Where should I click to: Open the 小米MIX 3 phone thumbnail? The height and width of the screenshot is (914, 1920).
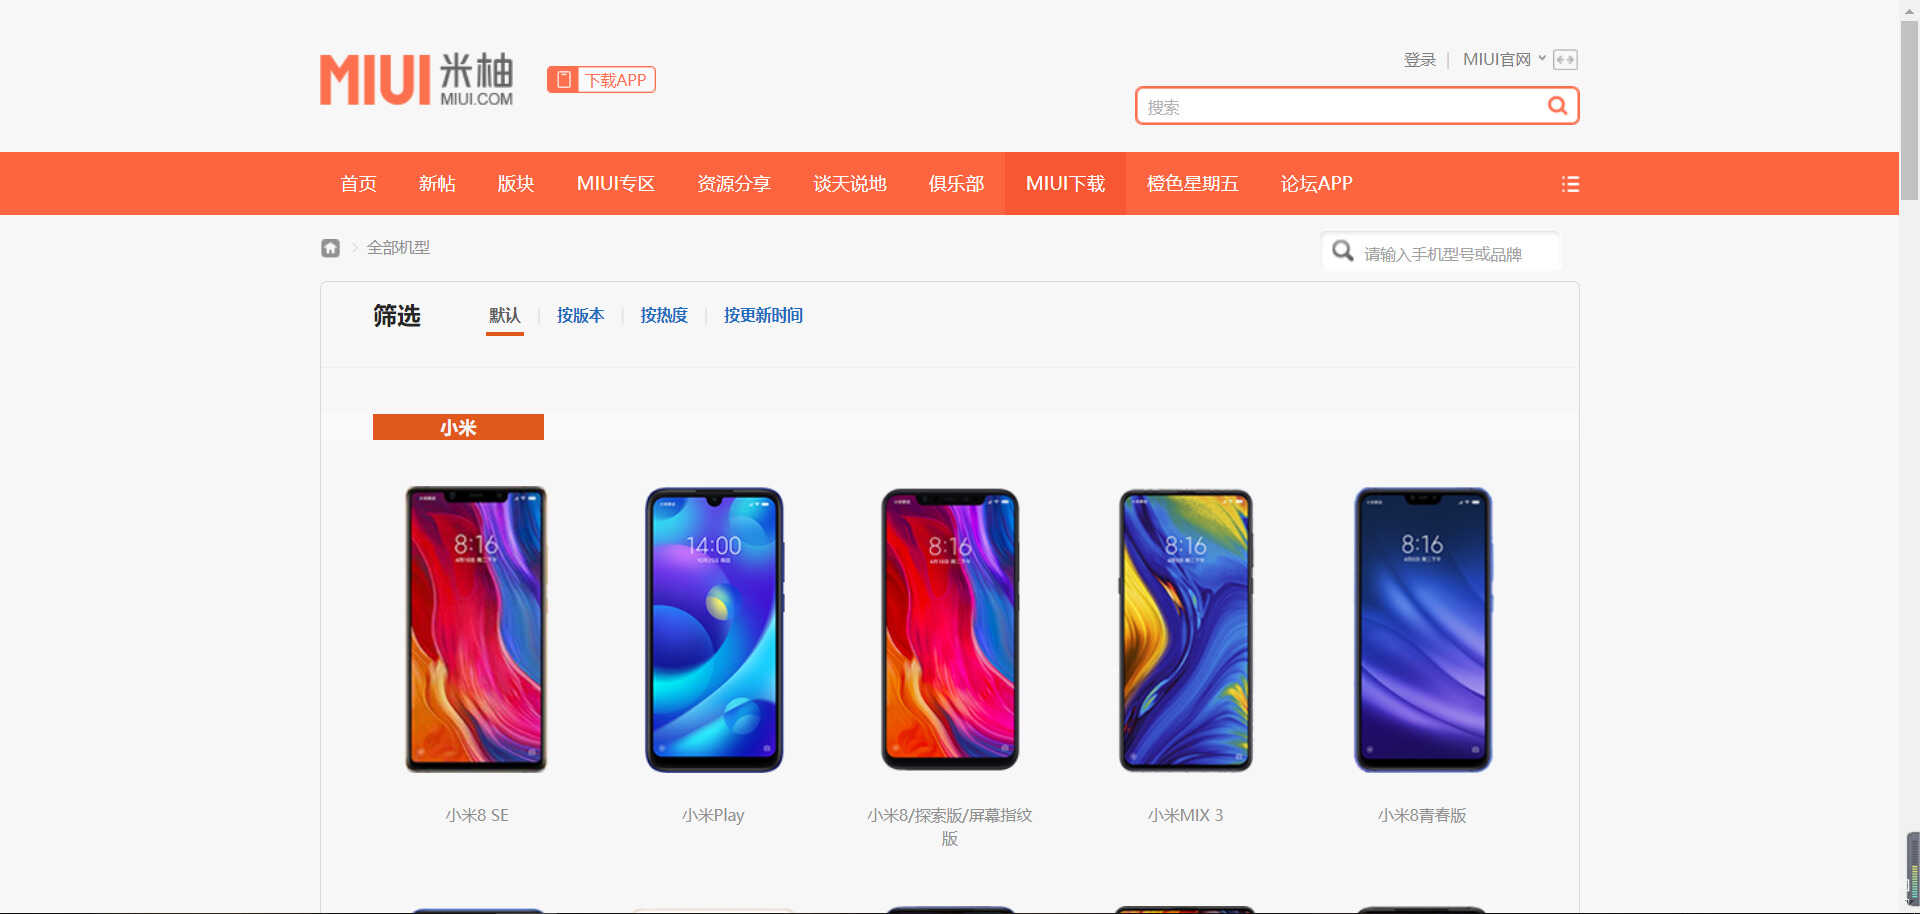pos(1185,630)
